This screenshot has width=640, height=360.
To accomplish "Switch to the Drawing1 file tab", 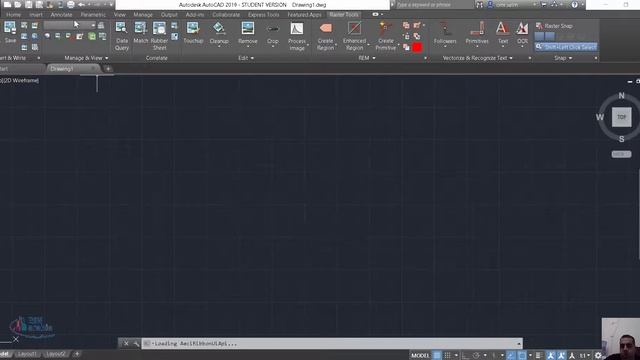I will point(73,69).
